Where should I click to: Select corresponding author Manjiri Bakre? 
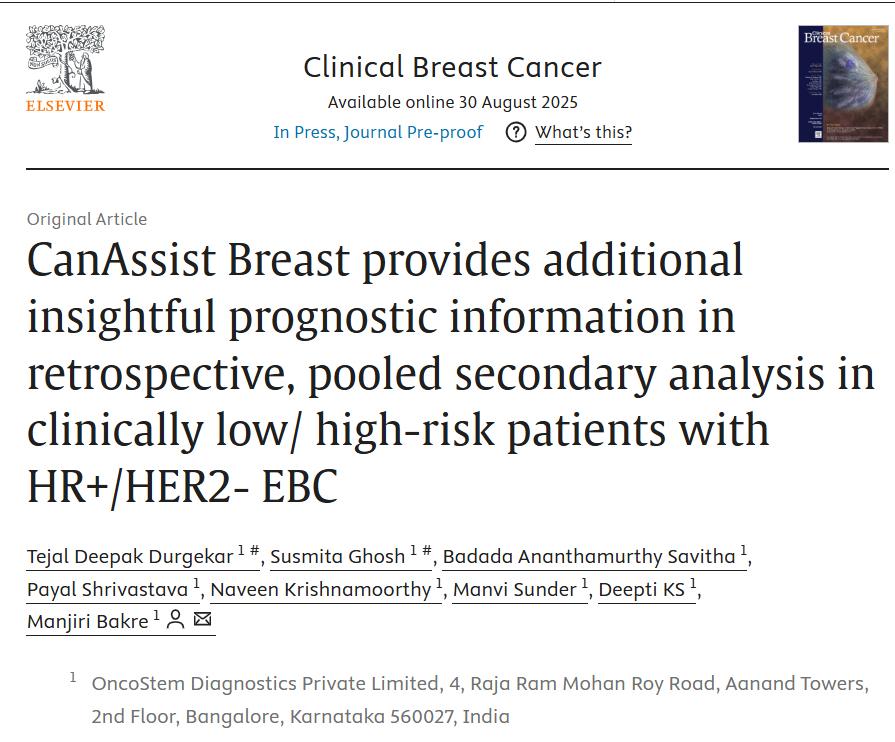pyautogui.click(x=87, y=621)
